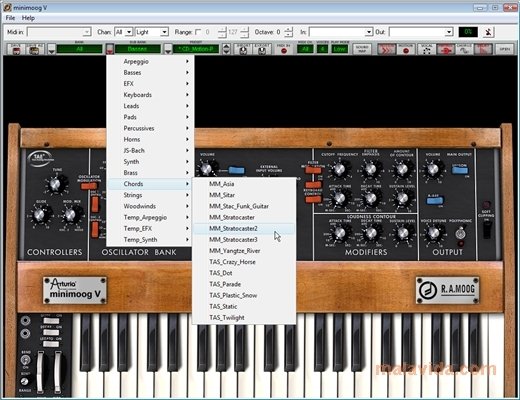The height and width of the screenshot is (400, 520).
Task: Adjust the Octave stepper
Action: coord(289,32)
